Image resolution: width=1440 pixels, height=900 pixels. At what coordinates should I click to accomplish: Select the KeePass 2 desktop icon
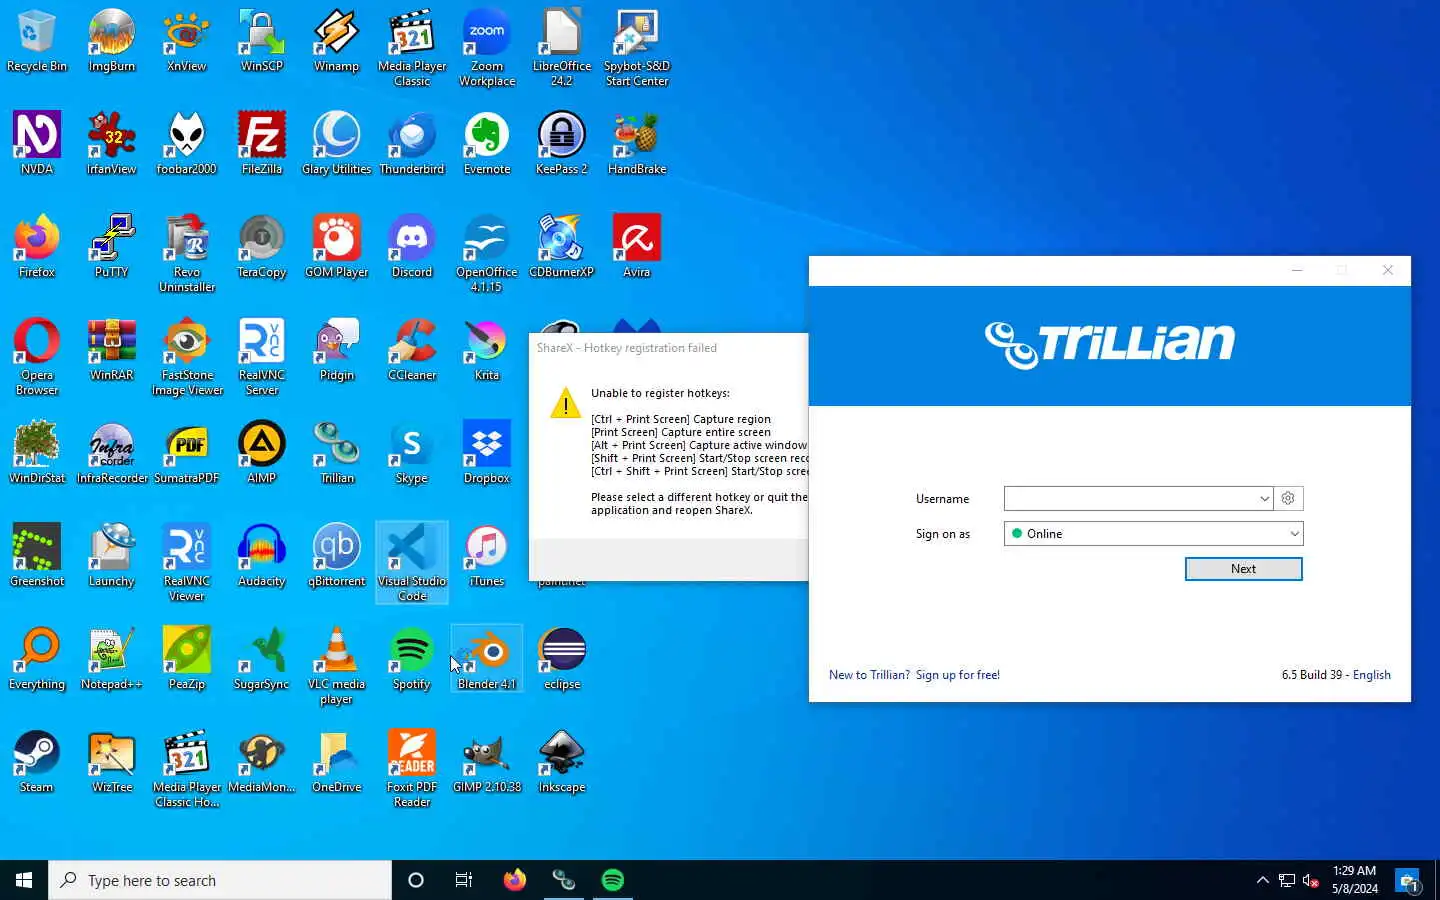(x=562, y=144)
